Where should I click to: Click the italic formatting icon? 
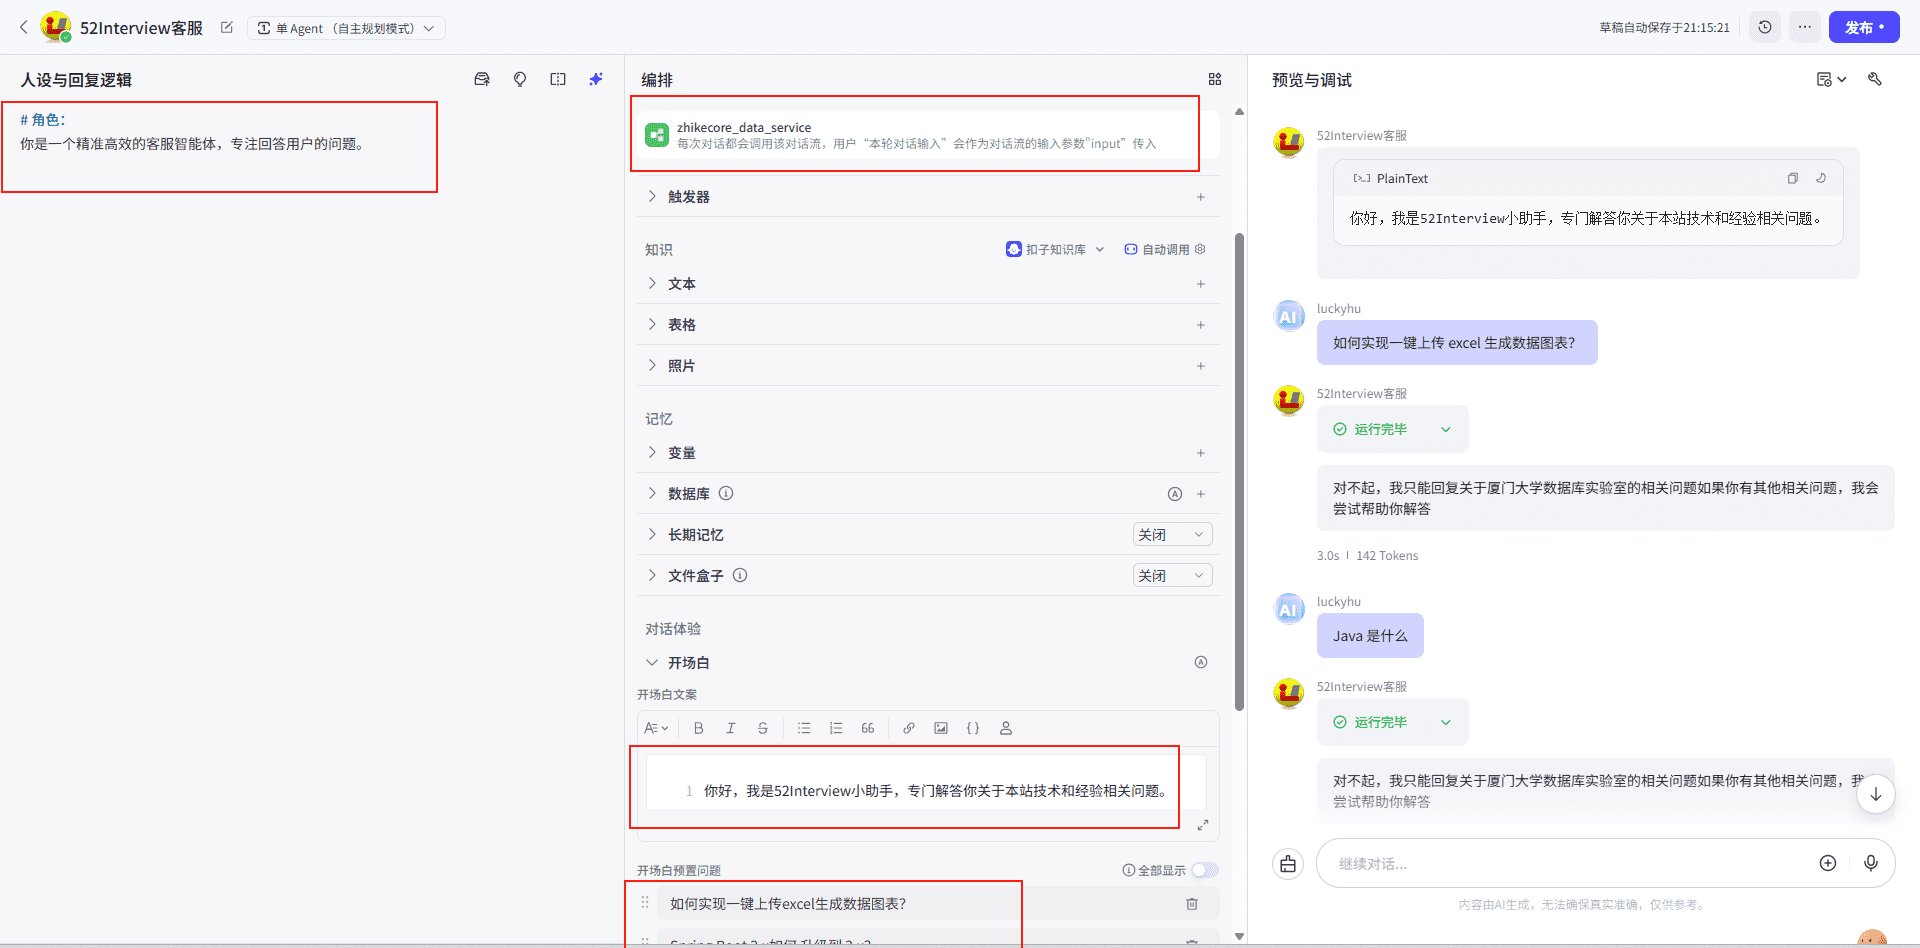730,728
